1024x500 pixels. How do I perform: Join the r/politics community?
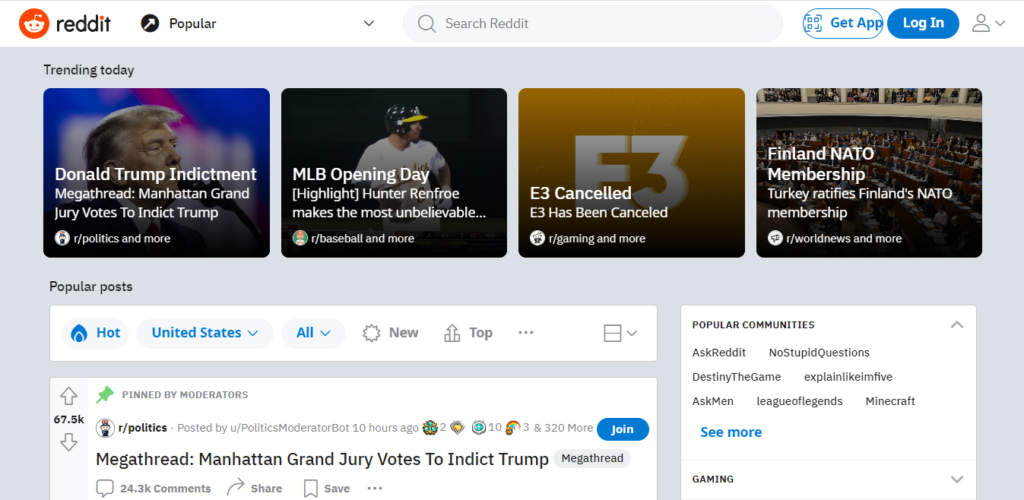pyautogui.click(x=623, y=429)
